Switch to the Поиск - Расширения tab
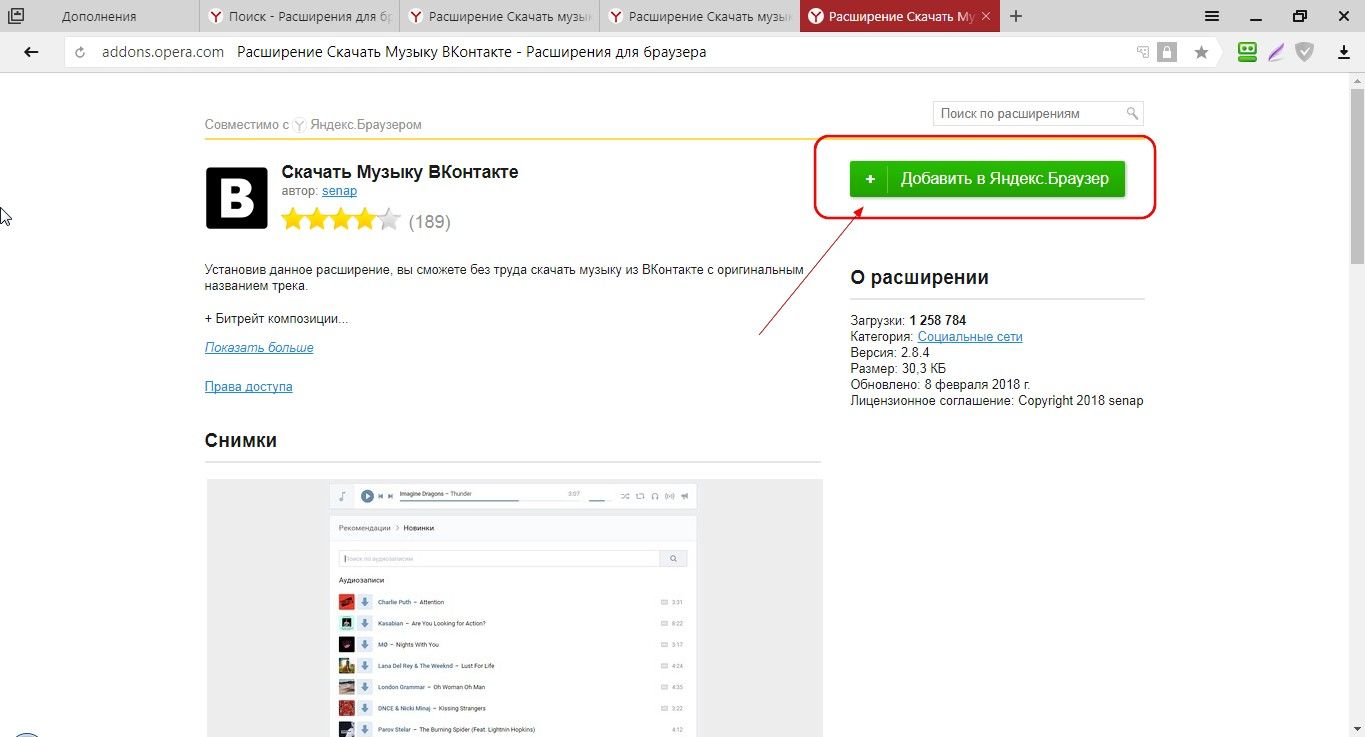The width and height of the screenshot is (1365, 737). [x=301, y=16]
